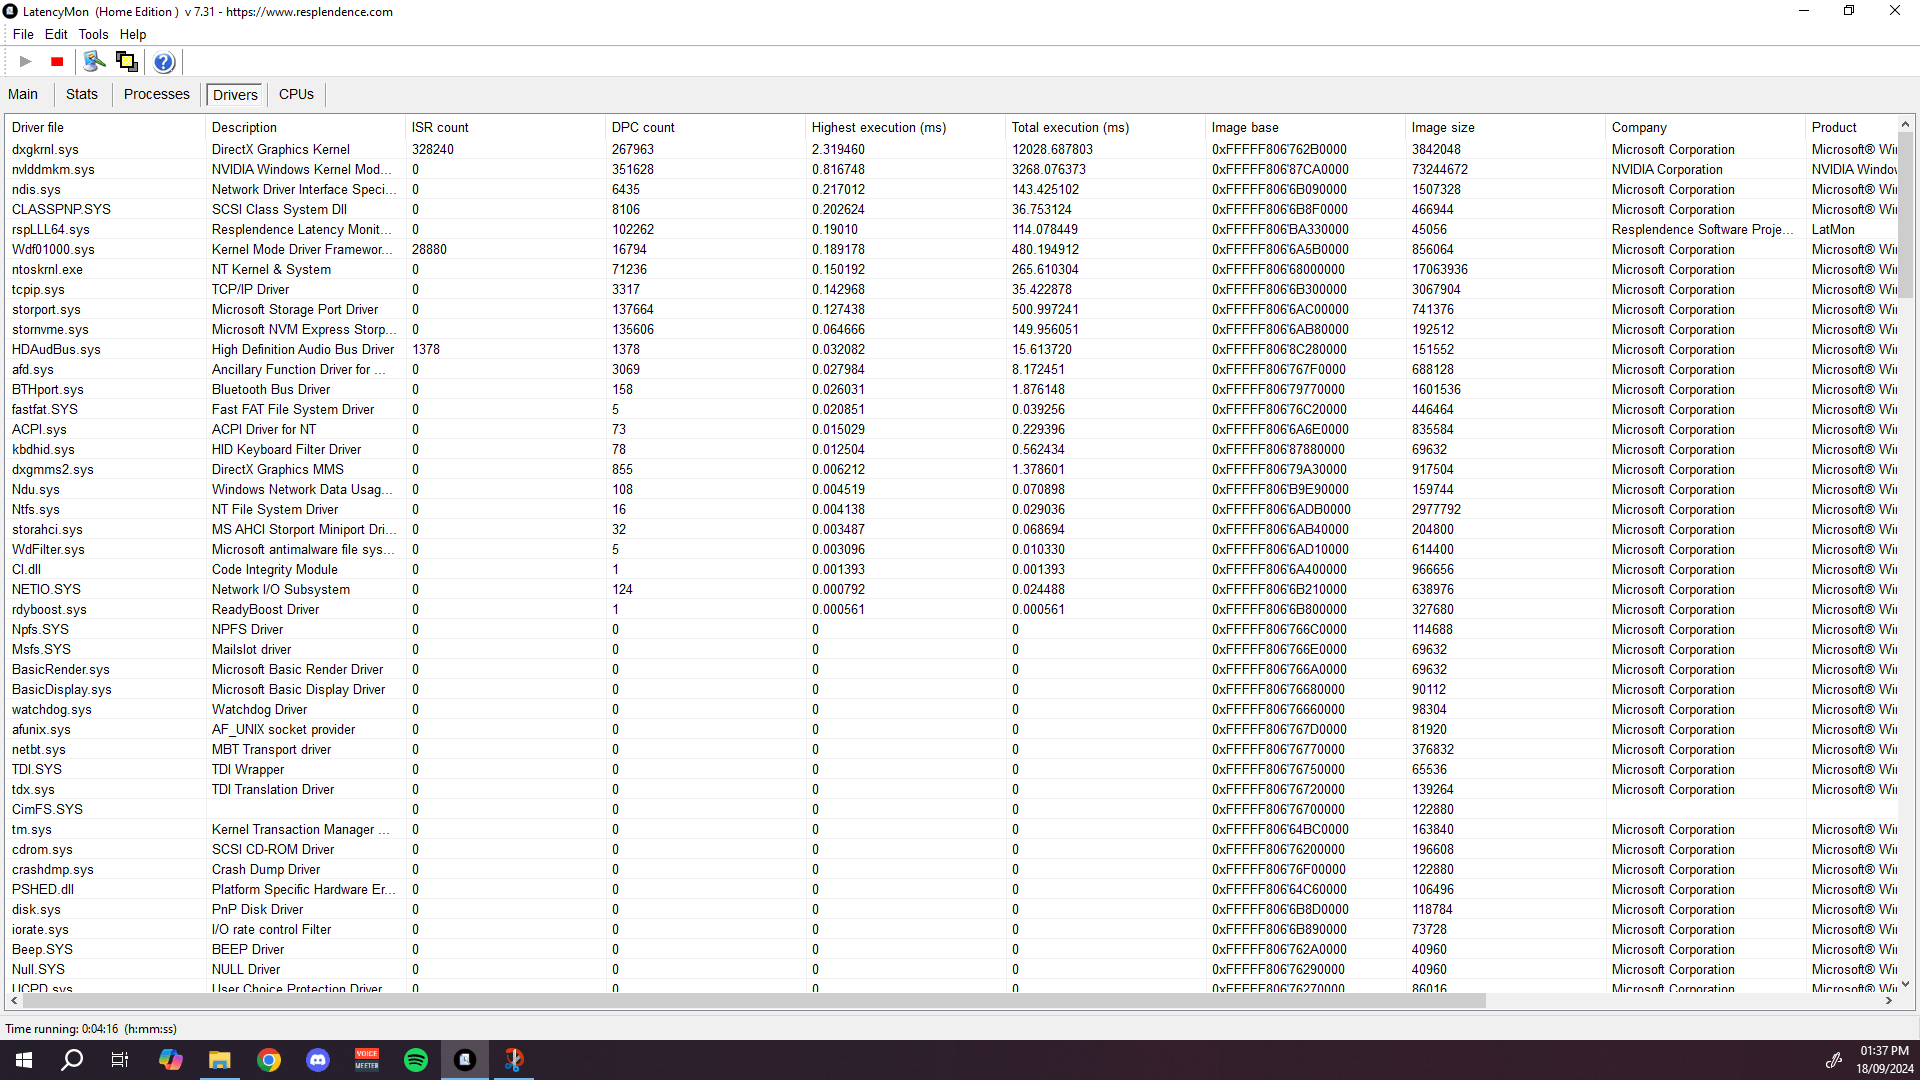Open the blue Help question mark icon
This screenshot has width=1920, height=1080.
click(164, 62)
